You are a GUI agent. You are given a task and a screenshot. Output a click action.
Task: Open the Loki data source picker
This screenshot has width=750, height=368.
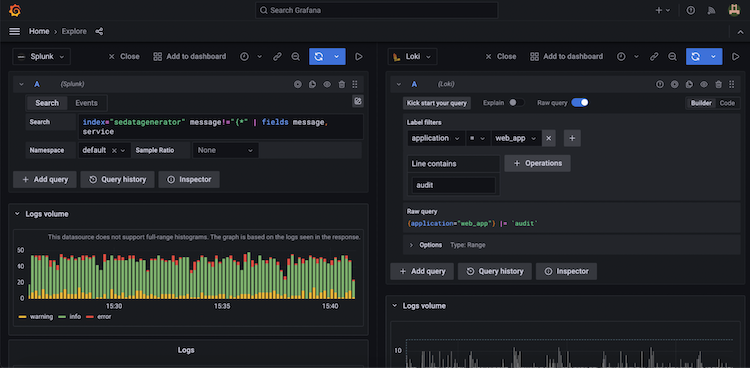(x=412, y=56)
